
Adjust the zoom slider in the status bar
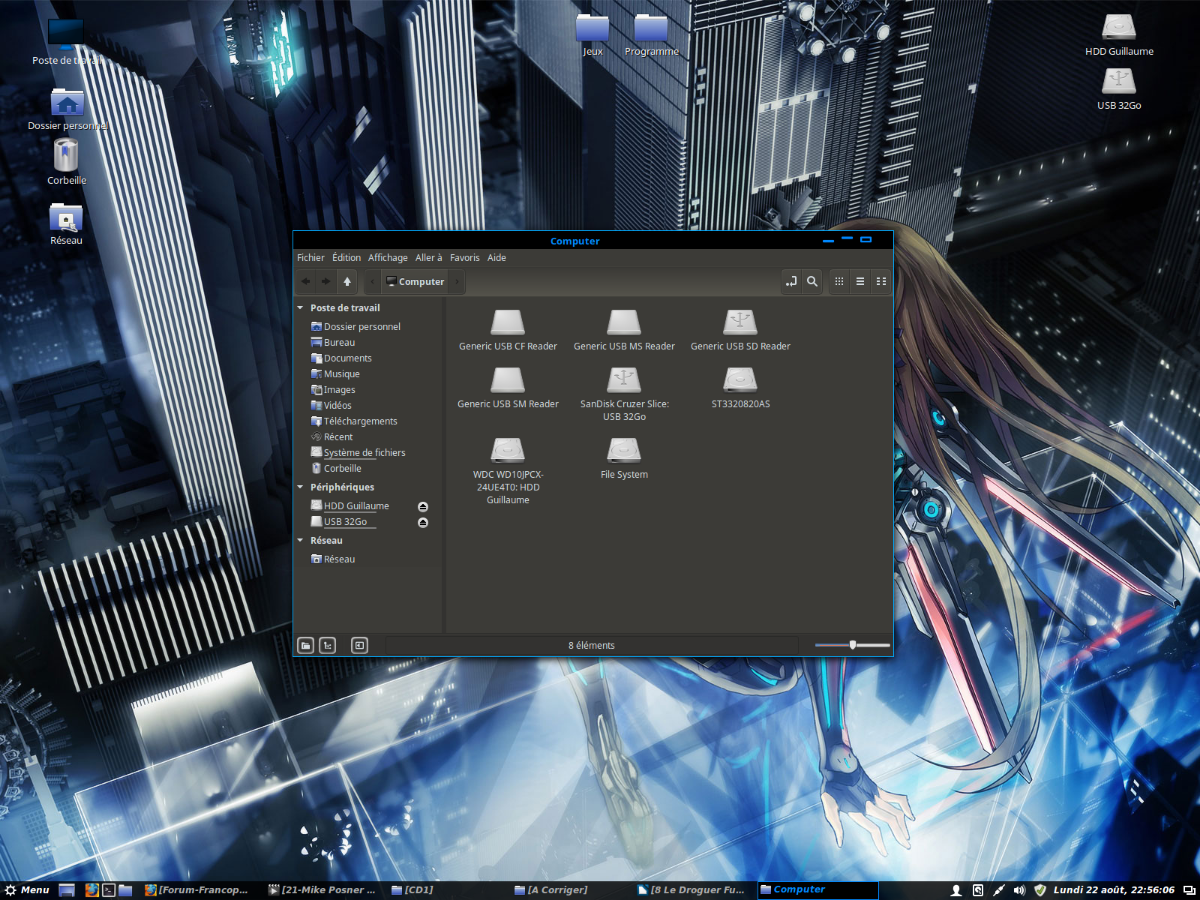tap(852, 645)
